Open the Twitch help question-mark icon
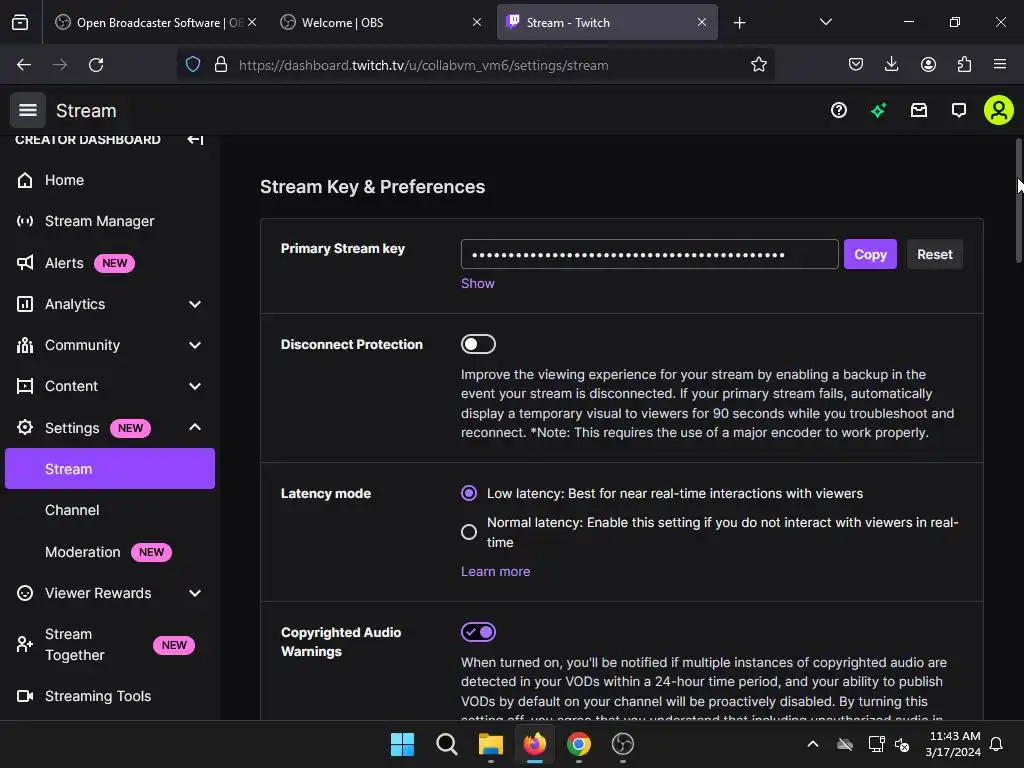The image size is (1024, 768). coord(839,110)
